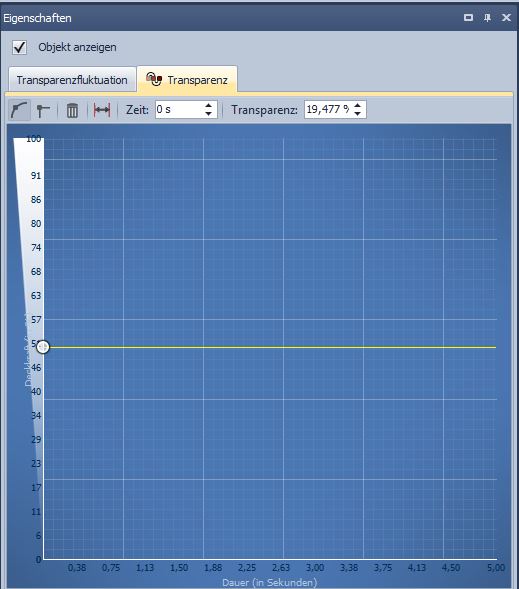Screen dimensions: 519x589
Task: Click into the Transparenz percent field
Action: (327, 109)
